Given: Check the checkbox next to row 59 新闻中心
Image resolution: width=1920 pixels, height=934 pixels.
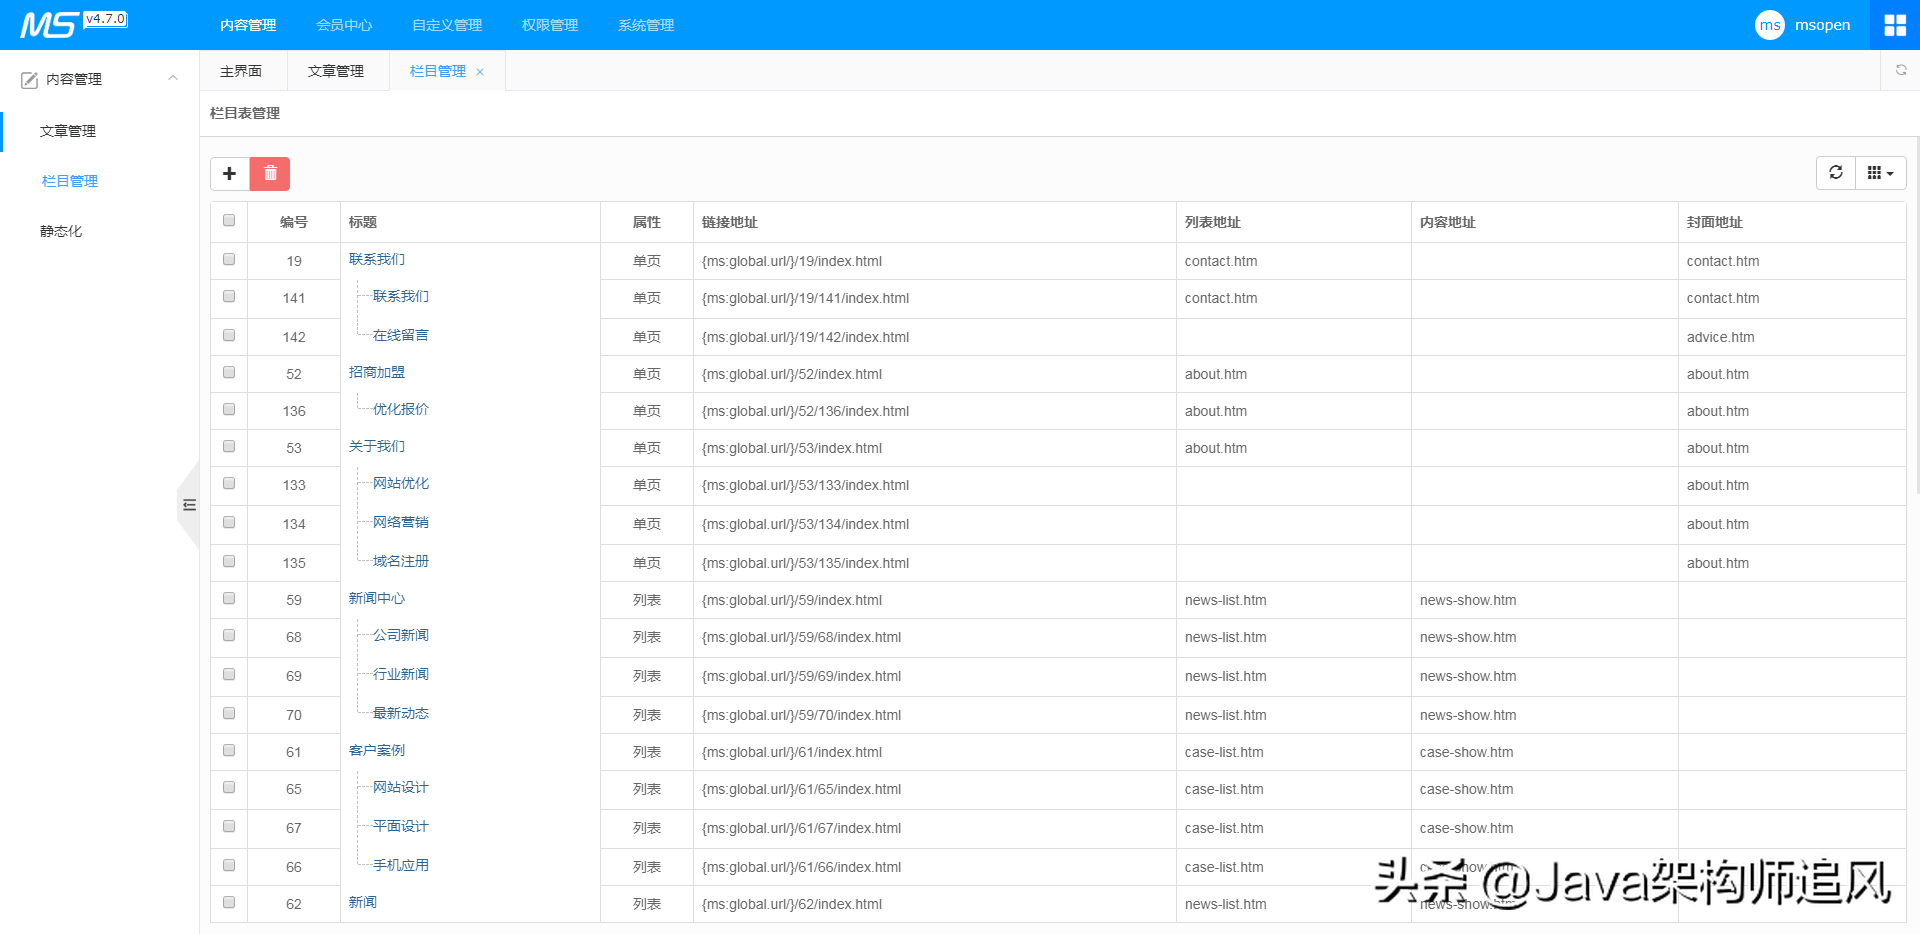Looking at the screenshot, I should [229, 598].
